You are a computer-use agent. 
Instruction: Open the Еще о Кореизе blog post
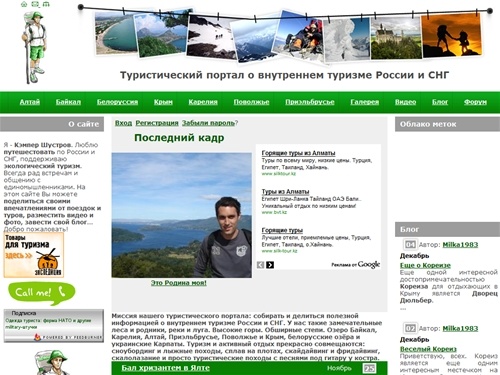[x=425, y=265]
